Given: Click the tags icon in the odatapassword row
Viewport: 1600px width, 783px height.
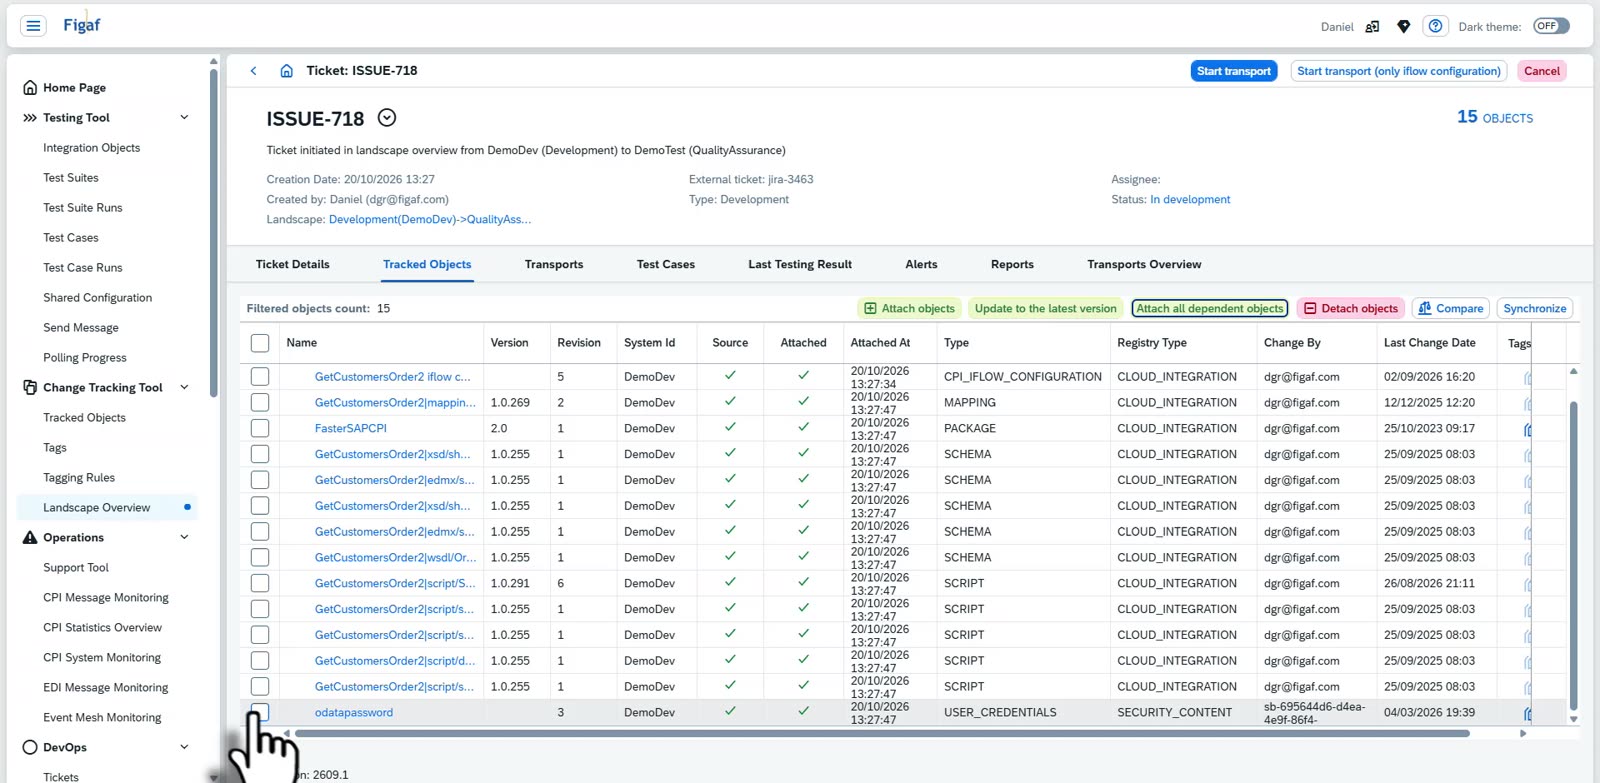Looking at the screenshot, I should pos(1527,713).
